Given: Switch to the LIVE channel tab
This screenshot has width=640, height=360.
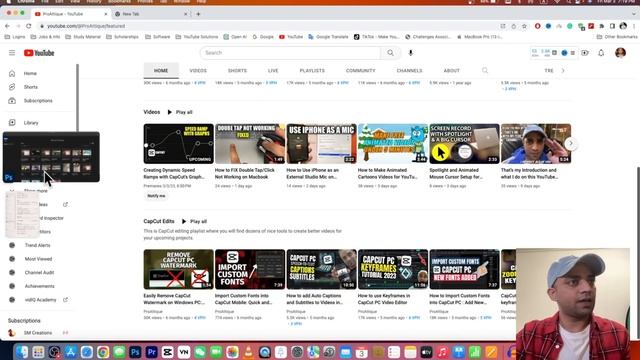Looking at the screenshot, I should pos(273,71).
